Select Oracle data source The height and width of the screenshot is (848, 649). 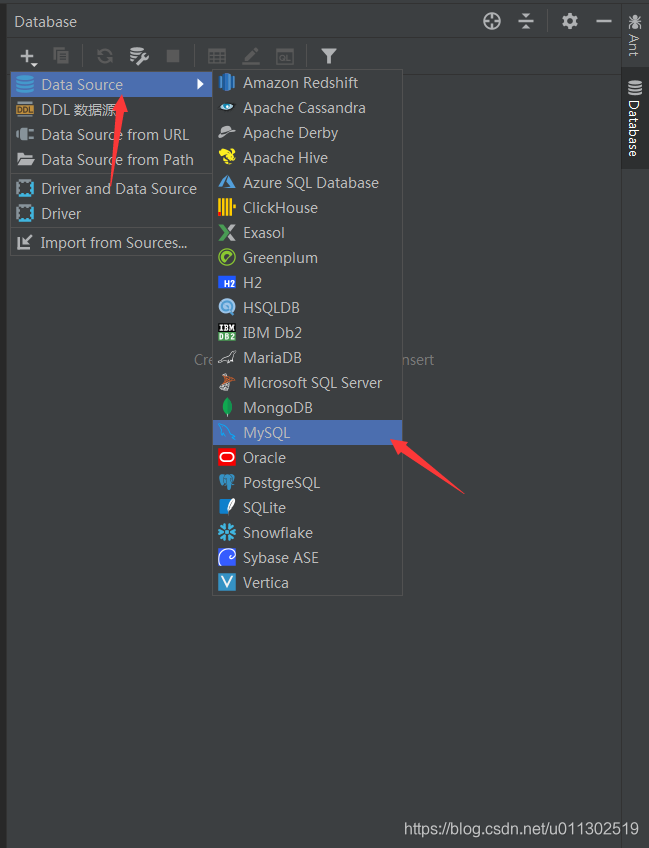307,458
